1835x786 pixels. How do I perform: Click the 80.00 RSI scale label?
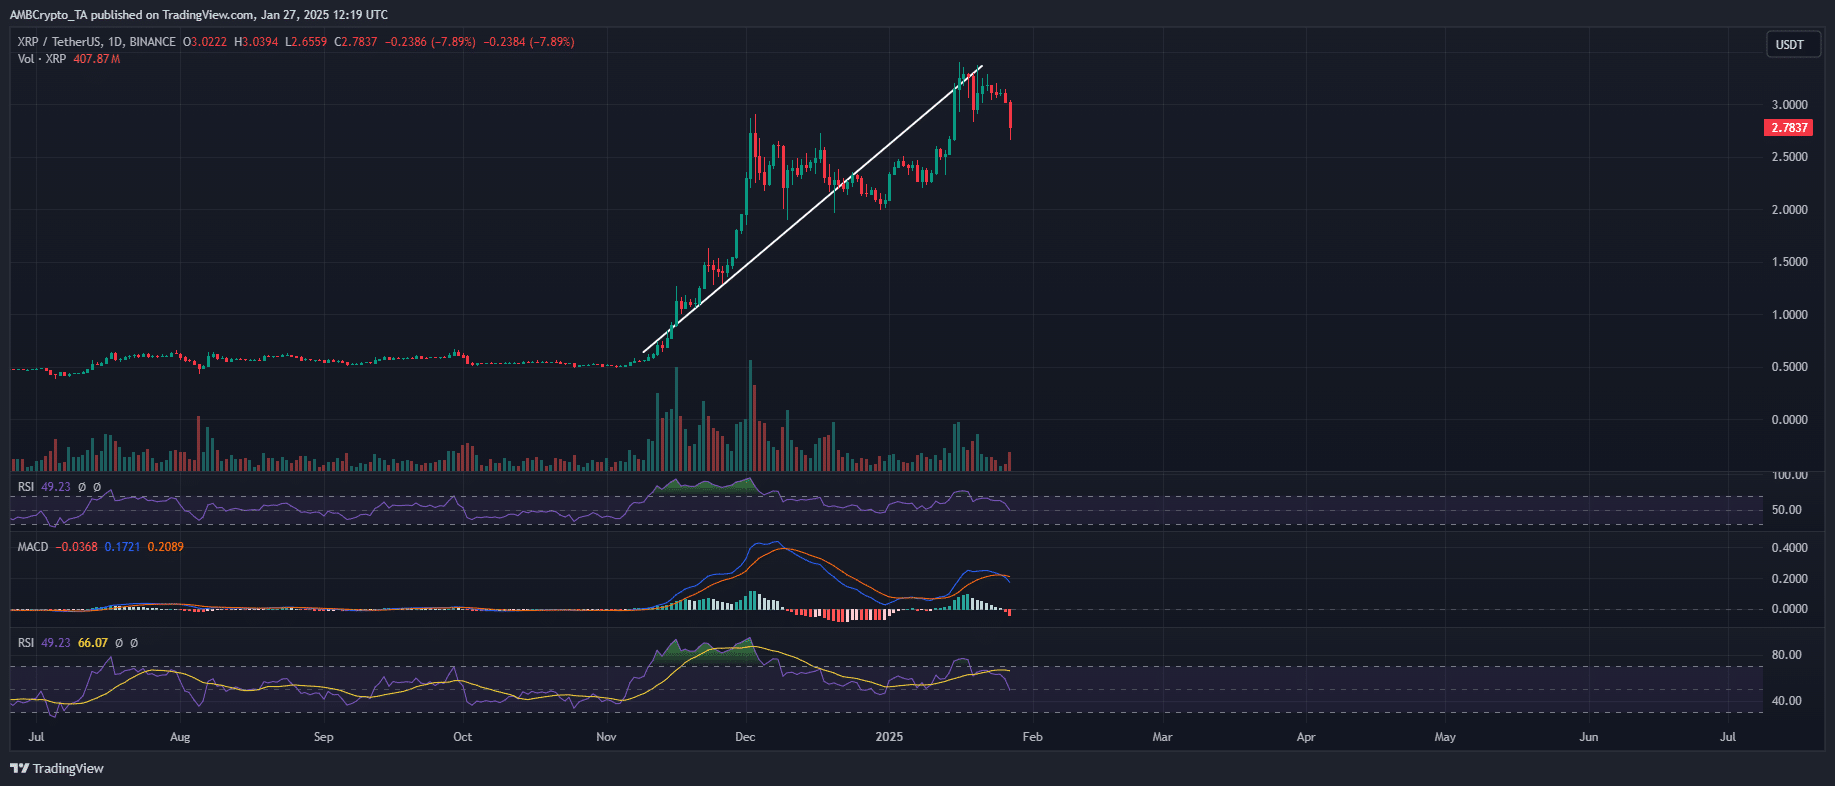pos(1786,655)
